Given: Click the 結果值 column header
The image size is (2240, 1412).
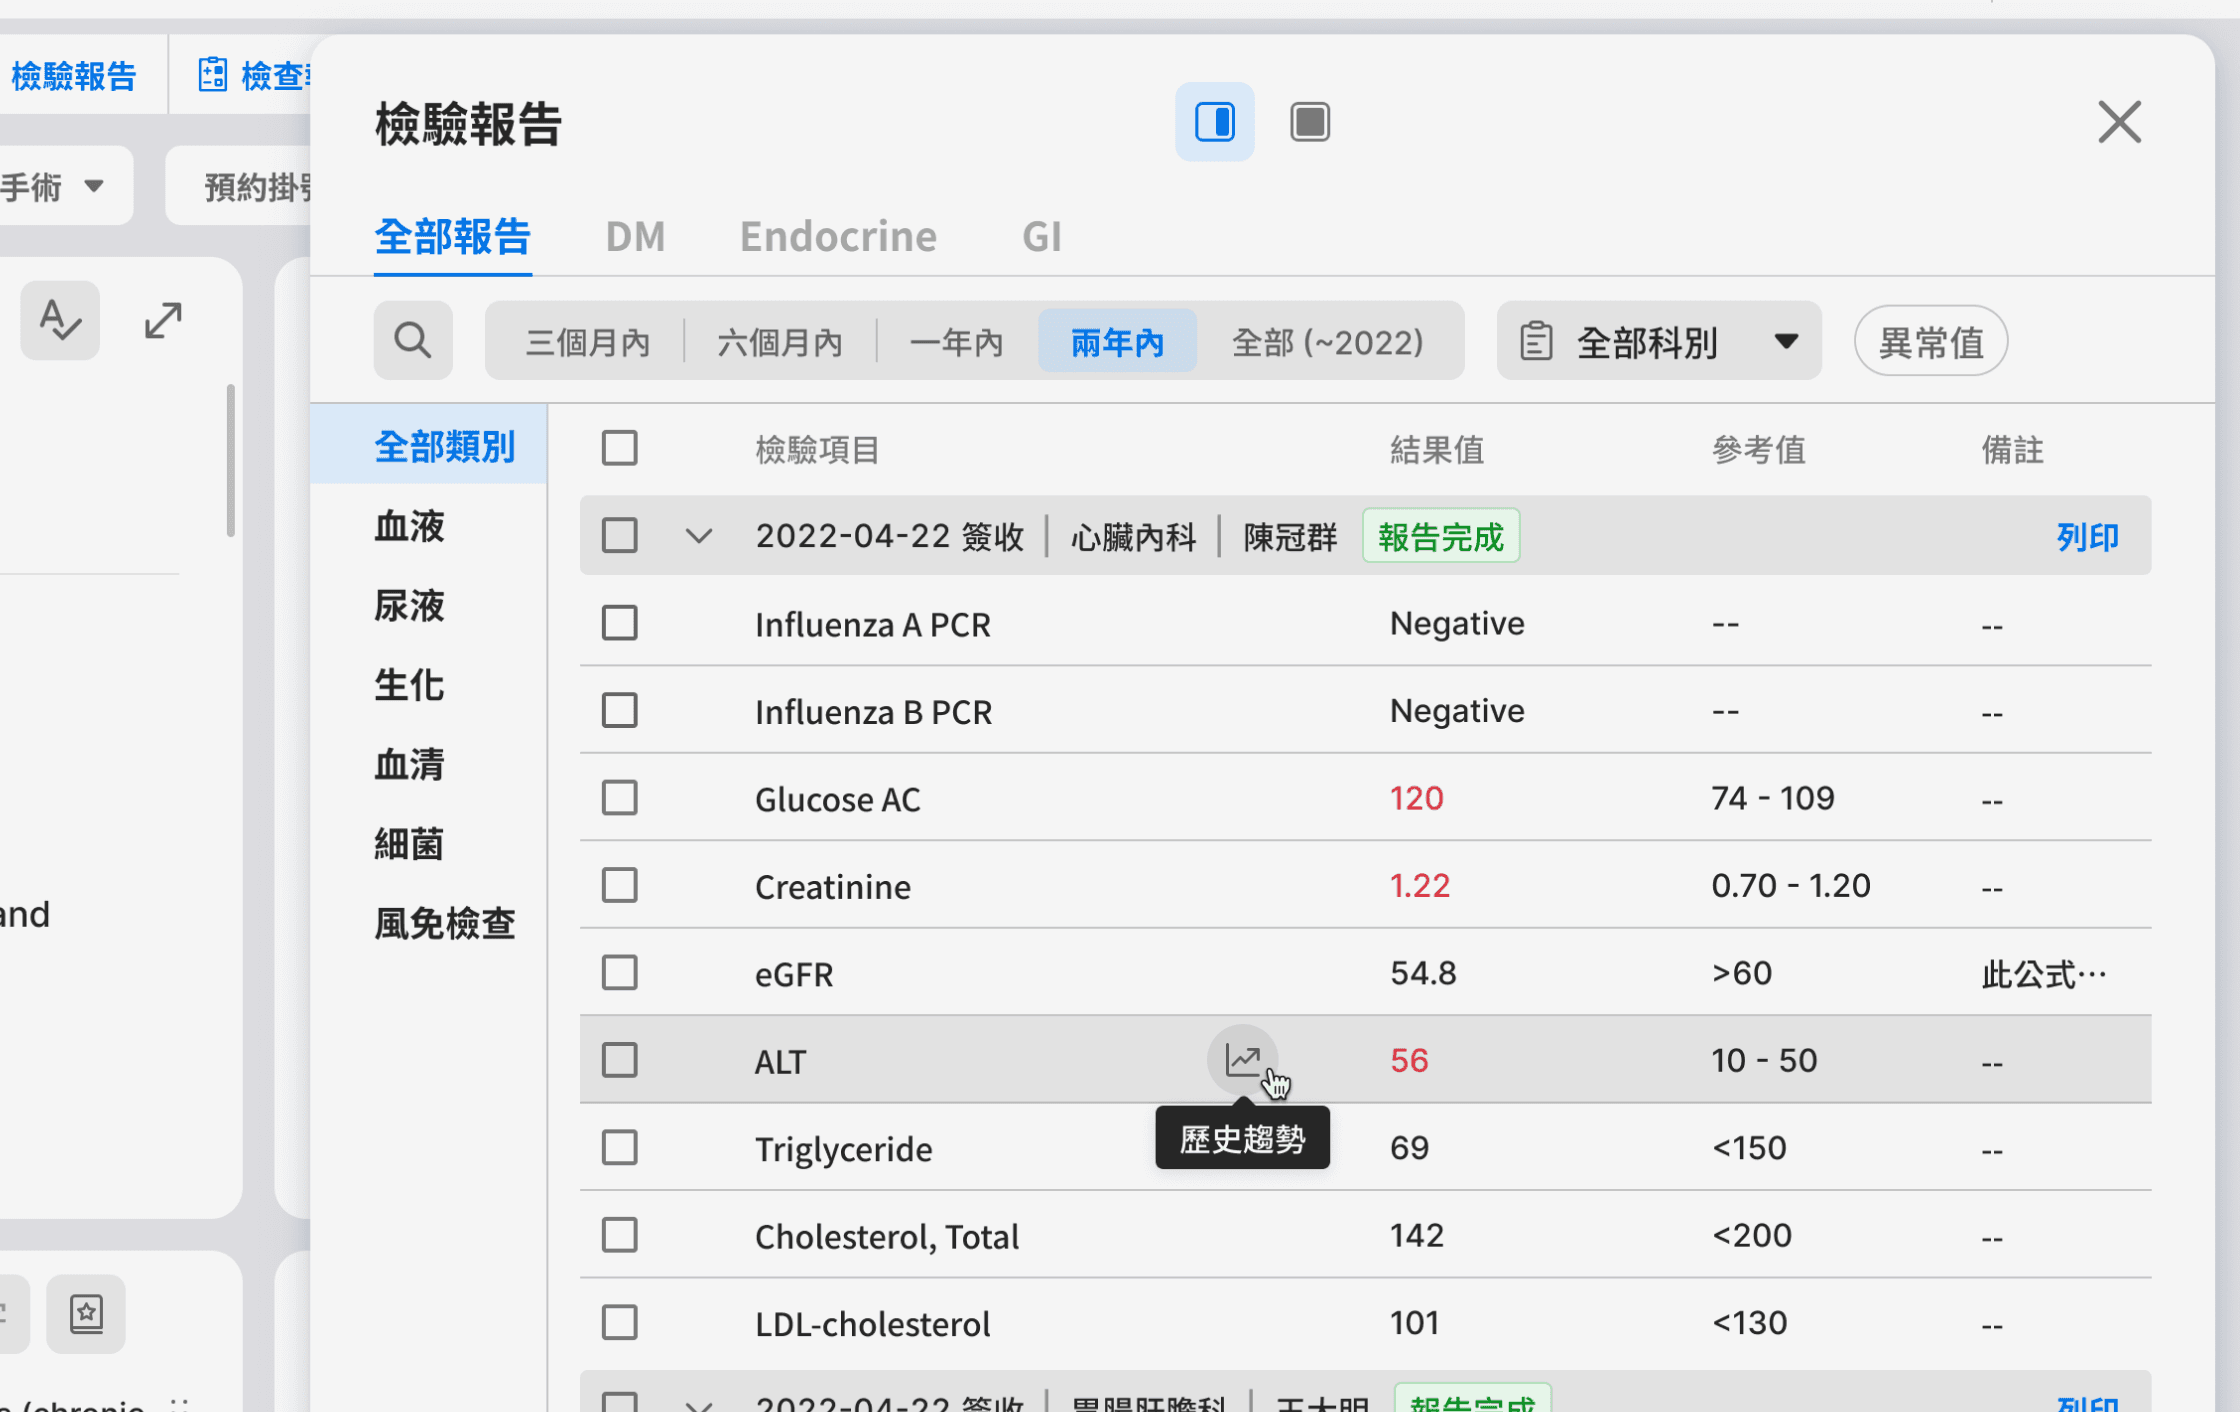Looking at the screenshot, I should (1437, 450).
